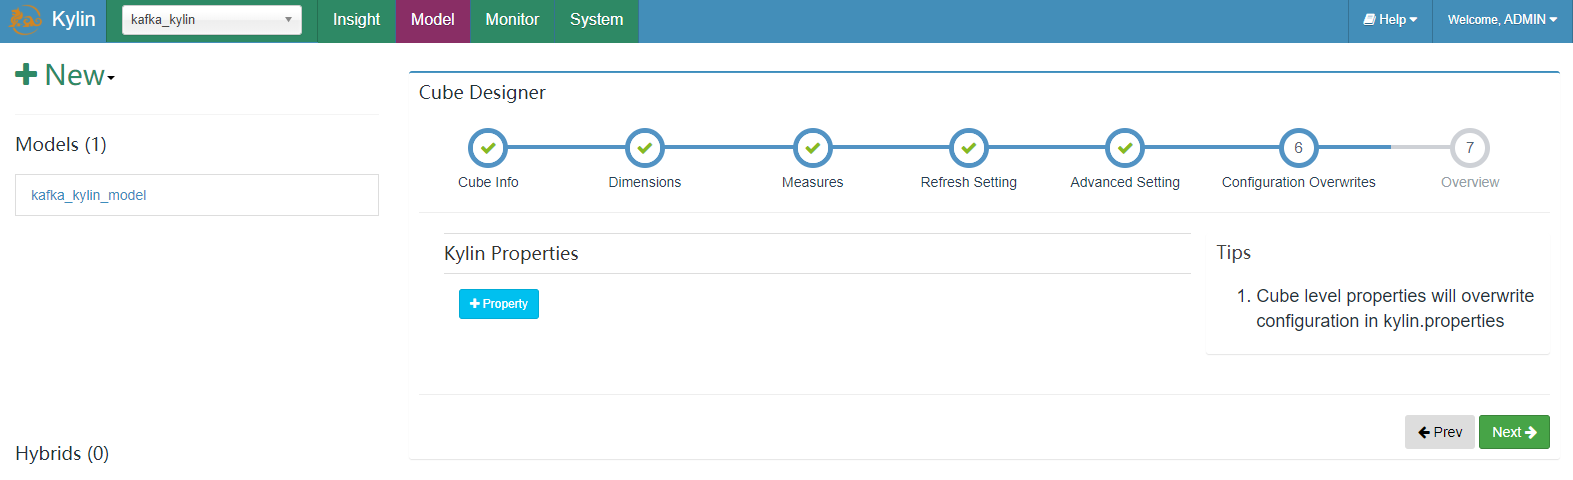This screenshot has height=480, width=1573.
Task: Click the Kylin Properties heading
Action: [x=511, y=254]
